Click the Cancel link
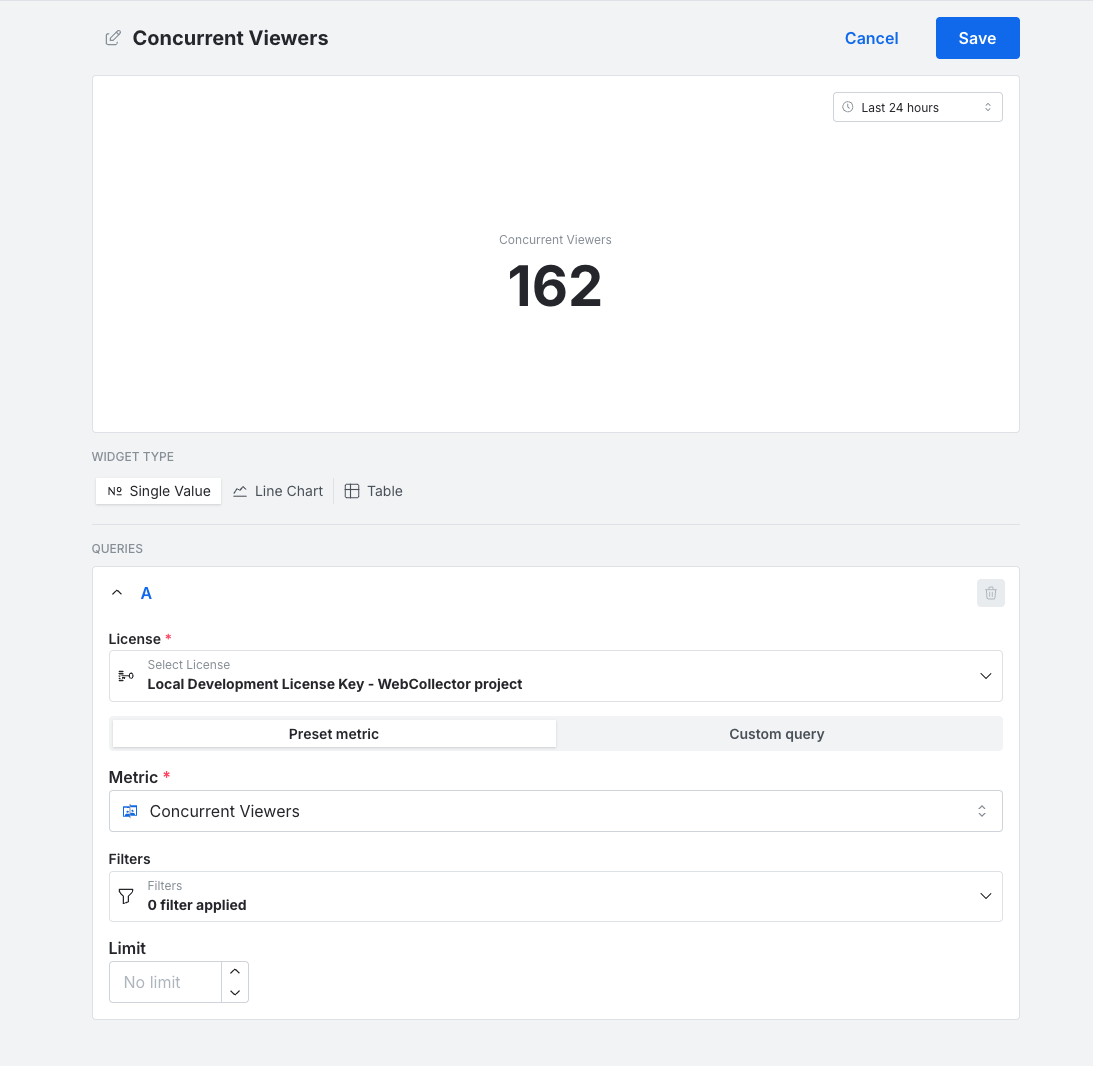The image size is (1093, 1066). click(x=871, y=38)
